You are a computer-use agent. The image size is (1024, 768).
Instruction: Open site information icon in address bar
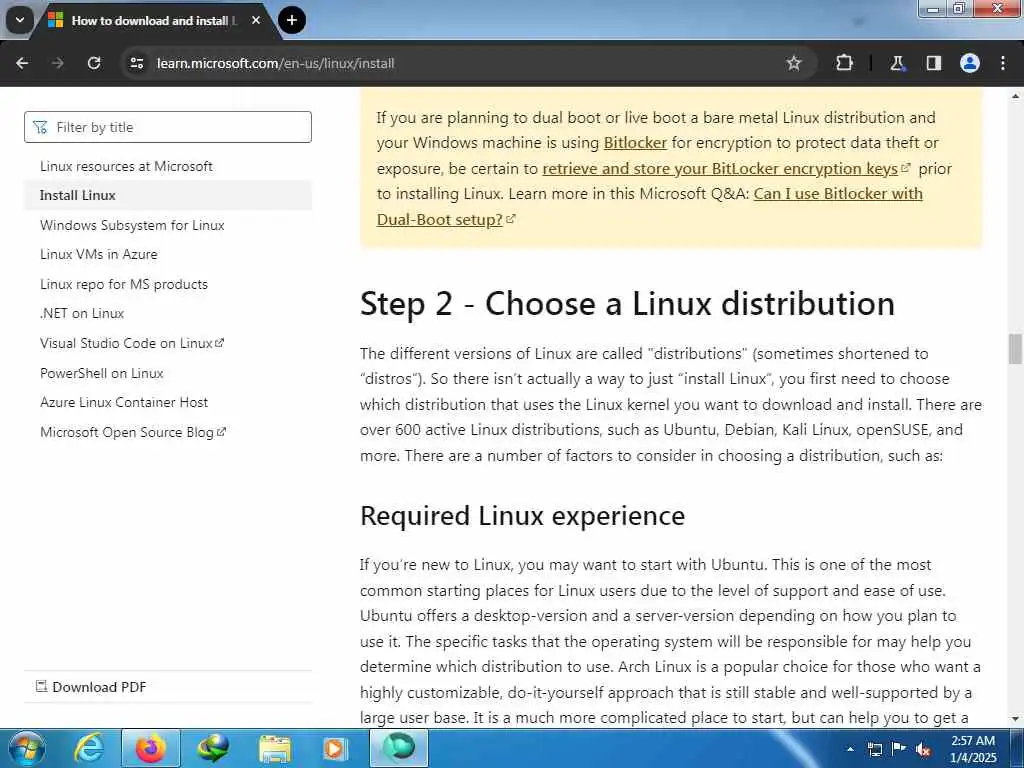pyautogui.click(x=137, y=63)
